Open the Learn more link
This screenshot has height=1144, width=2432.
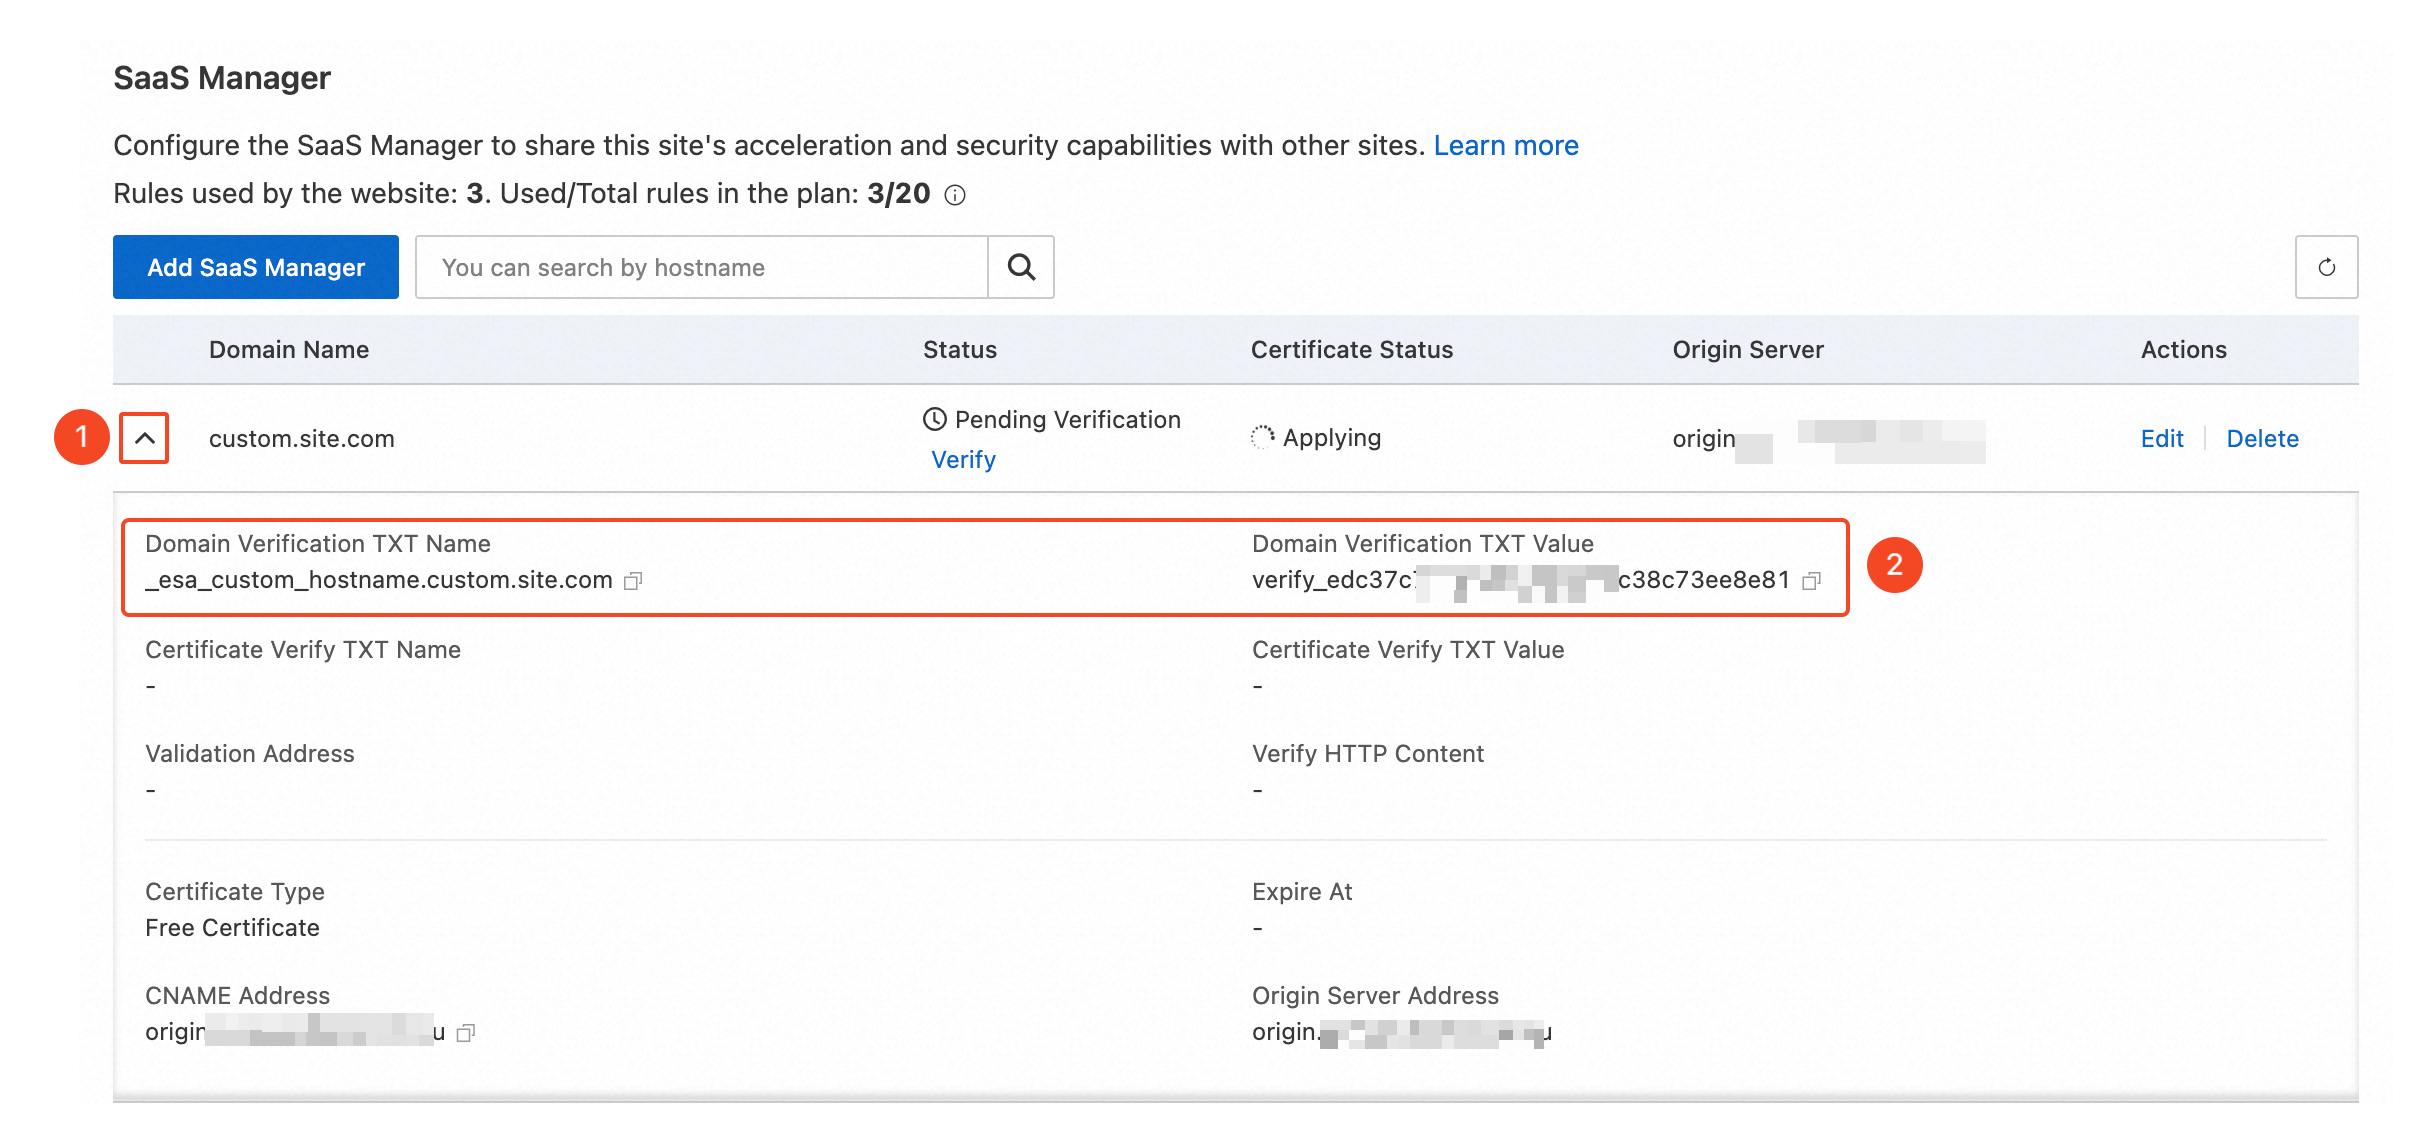1505,145
